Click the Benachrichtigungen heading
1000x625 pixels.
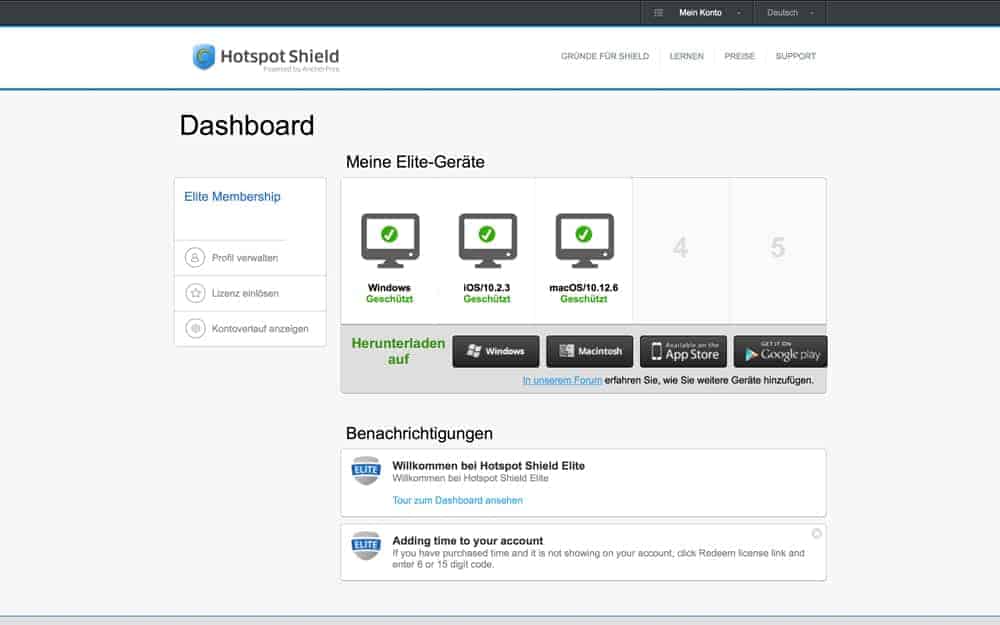point(419,434)
